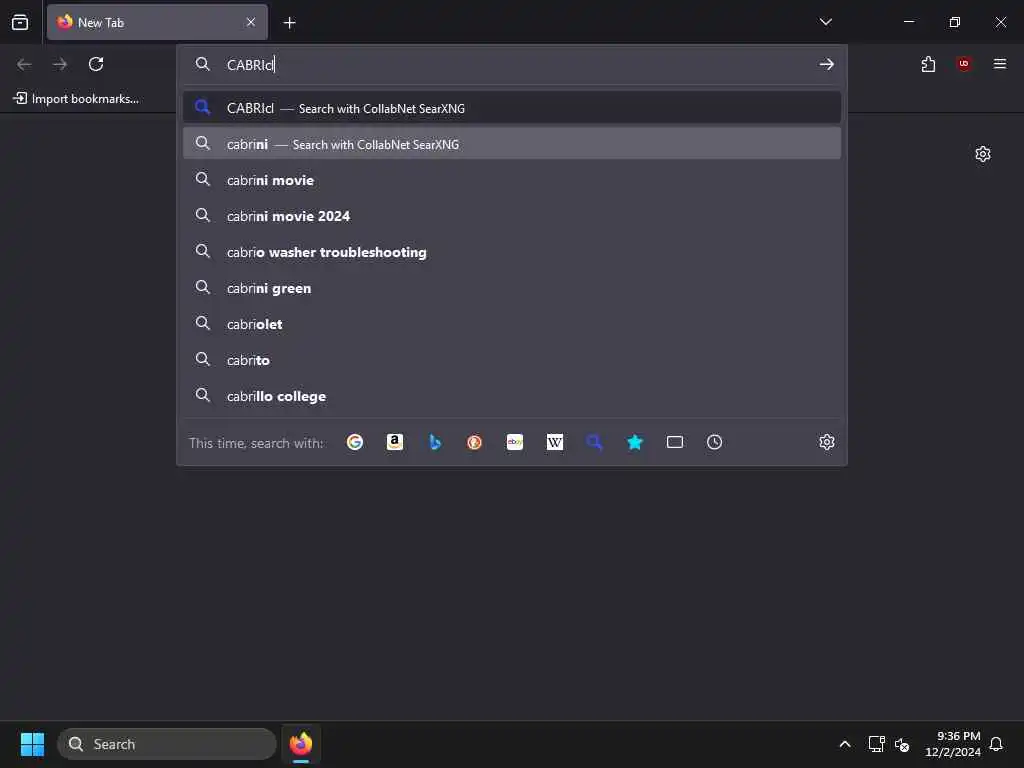
Task: Focus the address bar containing CABRIcl
Action: pos(511,64)
